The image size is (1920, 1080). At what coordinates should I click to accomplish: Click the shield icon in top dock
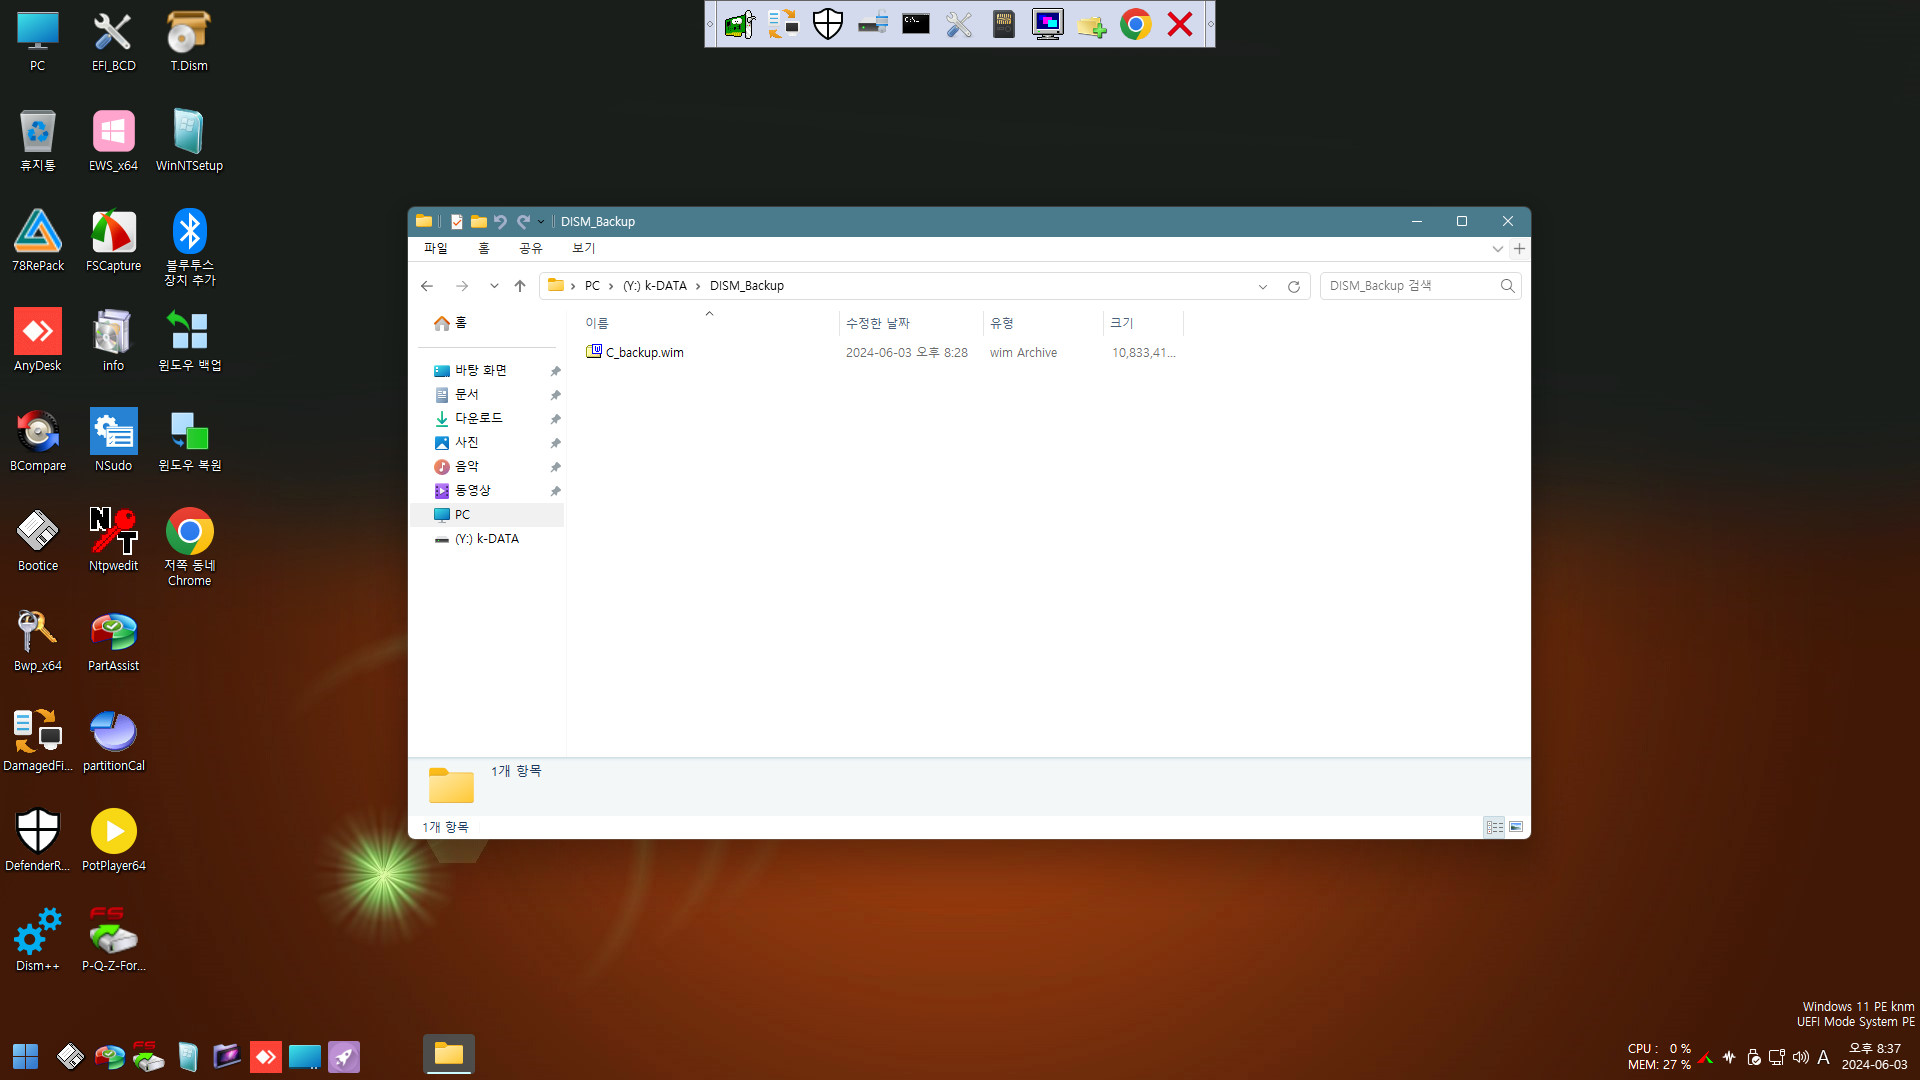pos(828,24)
